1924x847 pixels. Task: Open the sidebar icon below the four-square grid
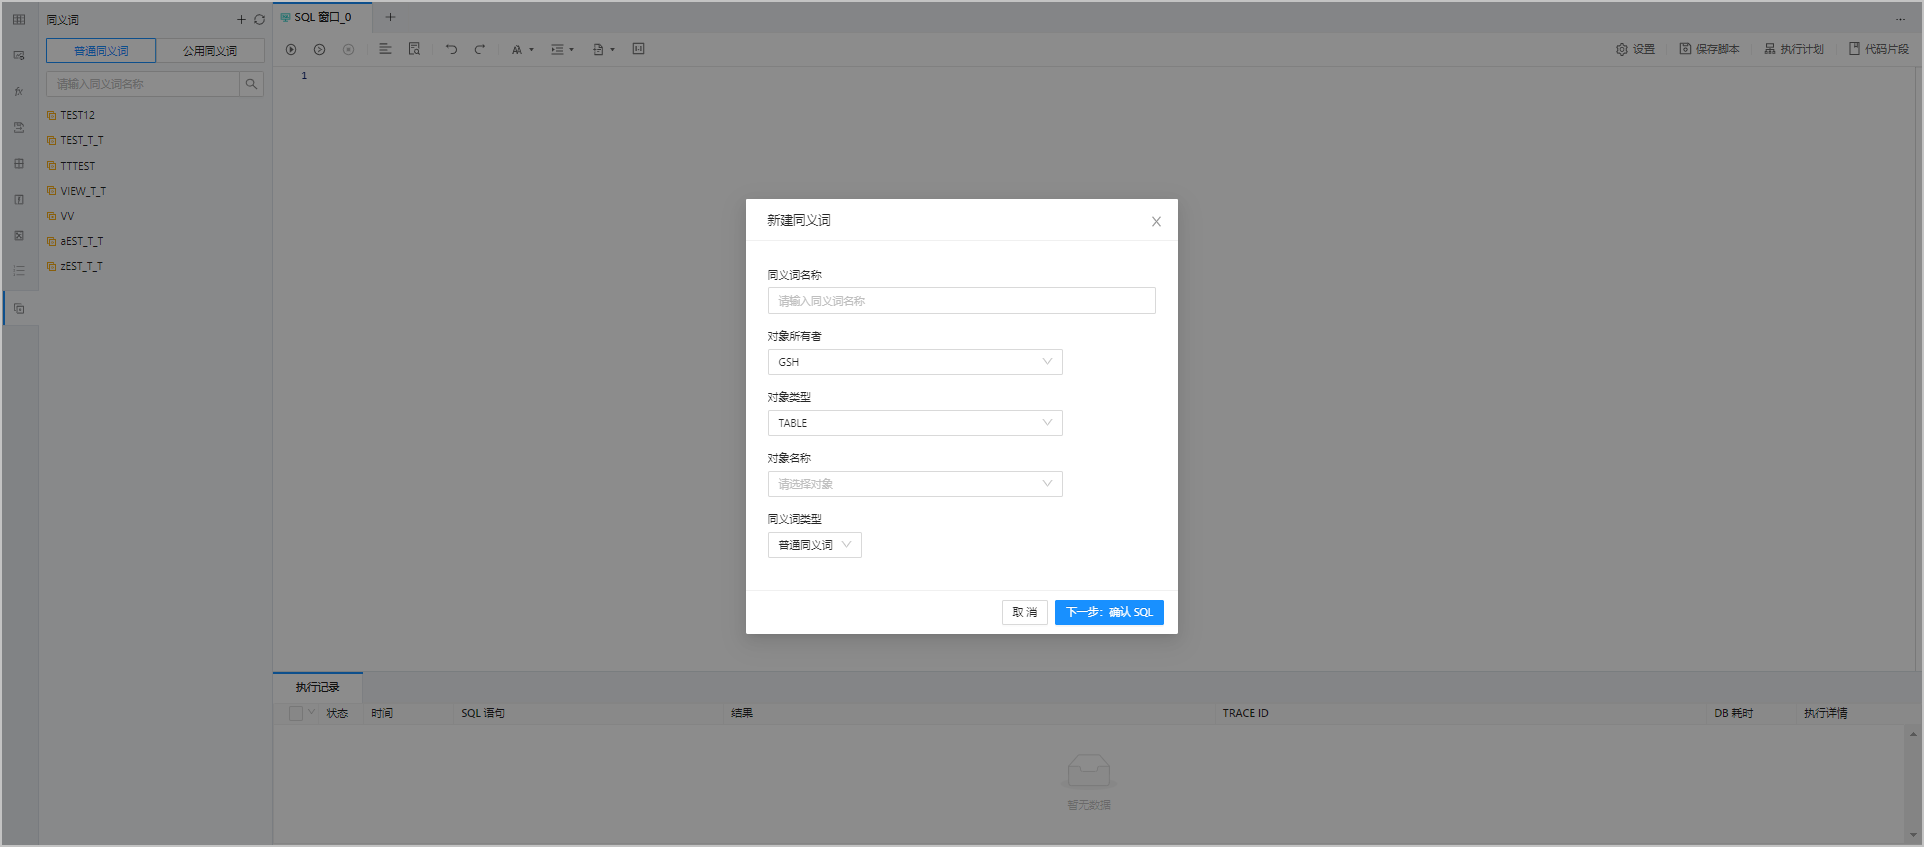coord(19,199)
